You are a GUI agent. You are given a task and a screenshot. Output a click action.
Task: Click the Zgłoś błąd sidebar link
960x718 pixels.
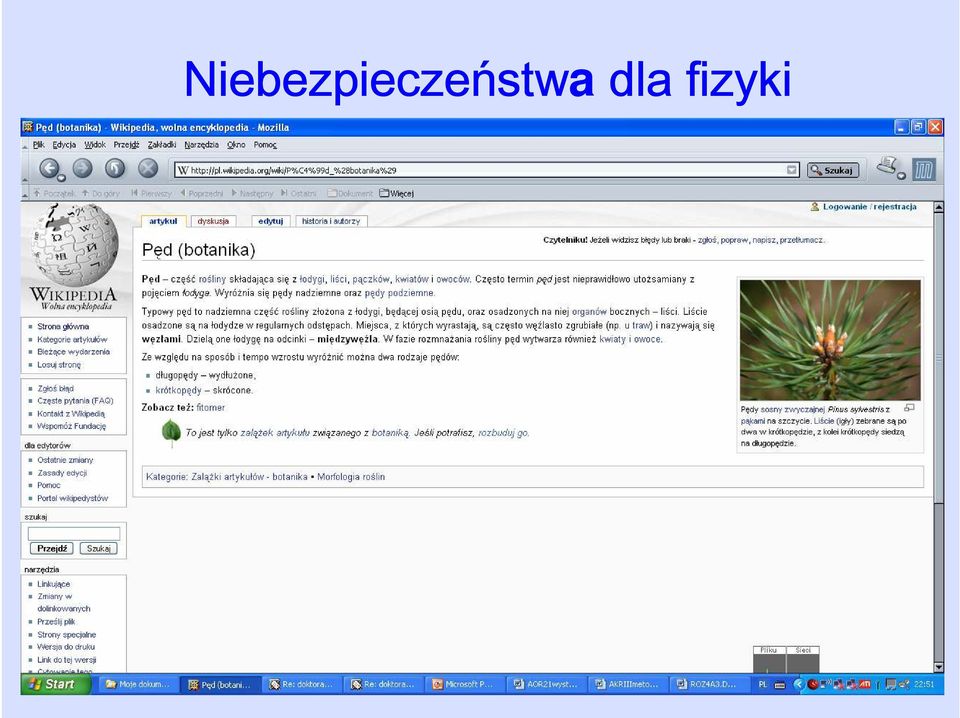(55, 388)
